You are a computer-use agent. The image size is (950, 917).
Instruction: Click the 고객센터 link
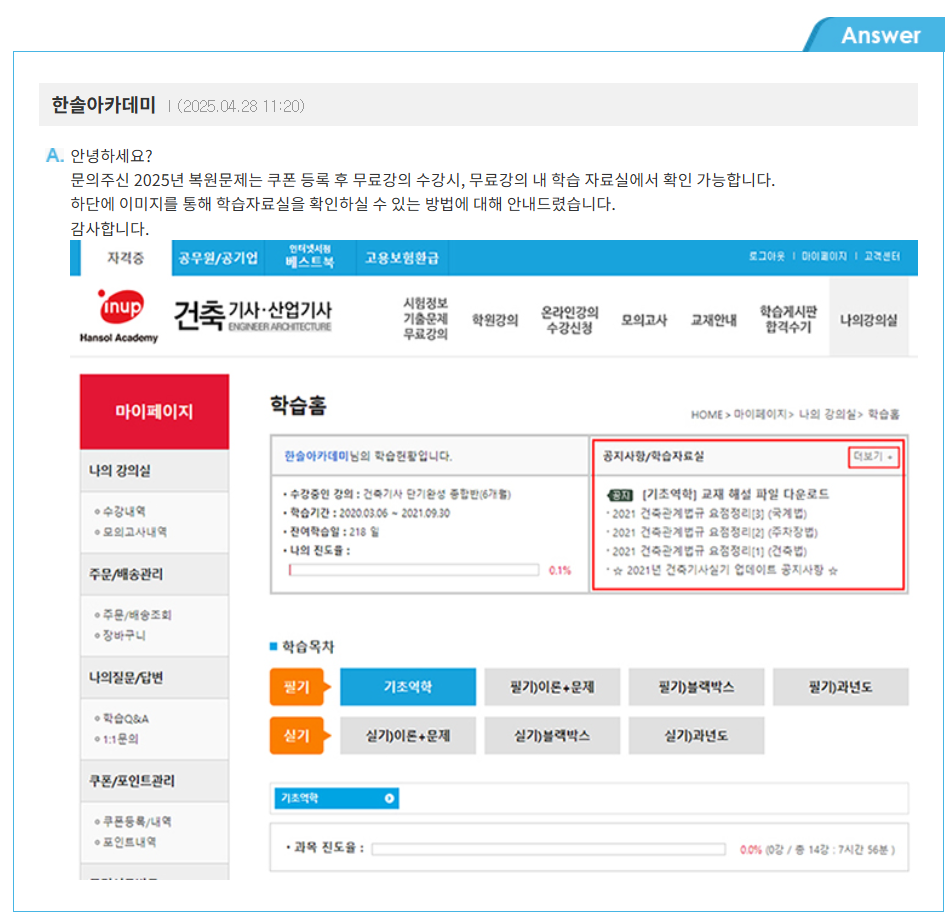(882, 256)
